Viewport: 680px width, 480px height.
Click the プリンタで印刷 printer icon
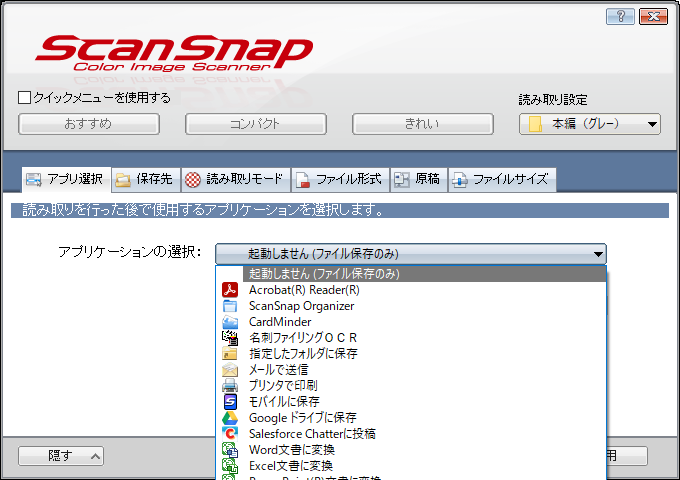pyautogui.click(x=230, y=385)
